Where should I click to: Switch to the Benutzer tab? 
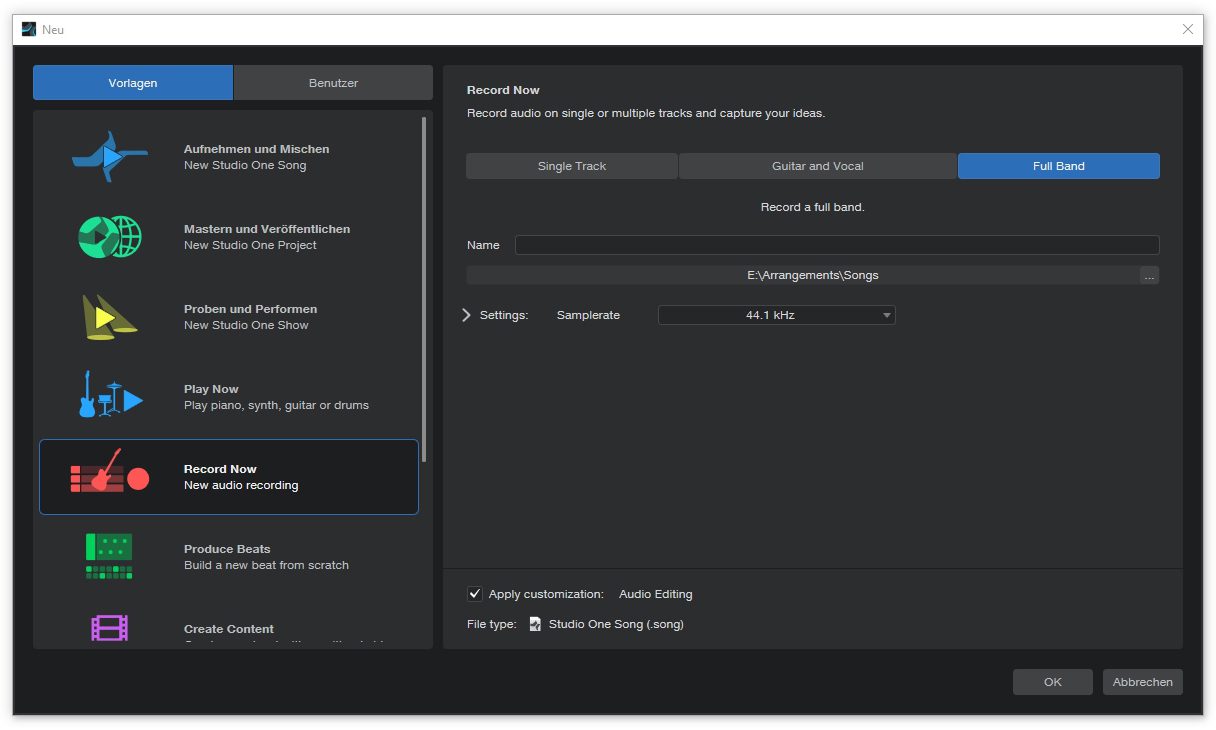(333, 83)
